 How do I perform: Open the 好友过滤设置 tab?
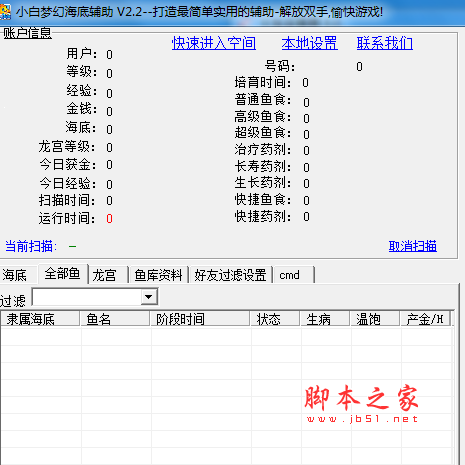coord(231,275)
